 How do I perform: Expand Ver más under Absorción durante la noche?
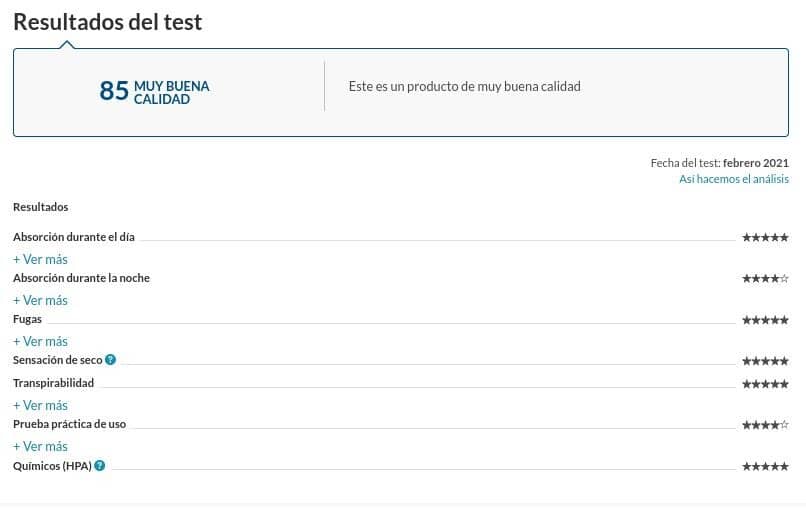point(40,301)
